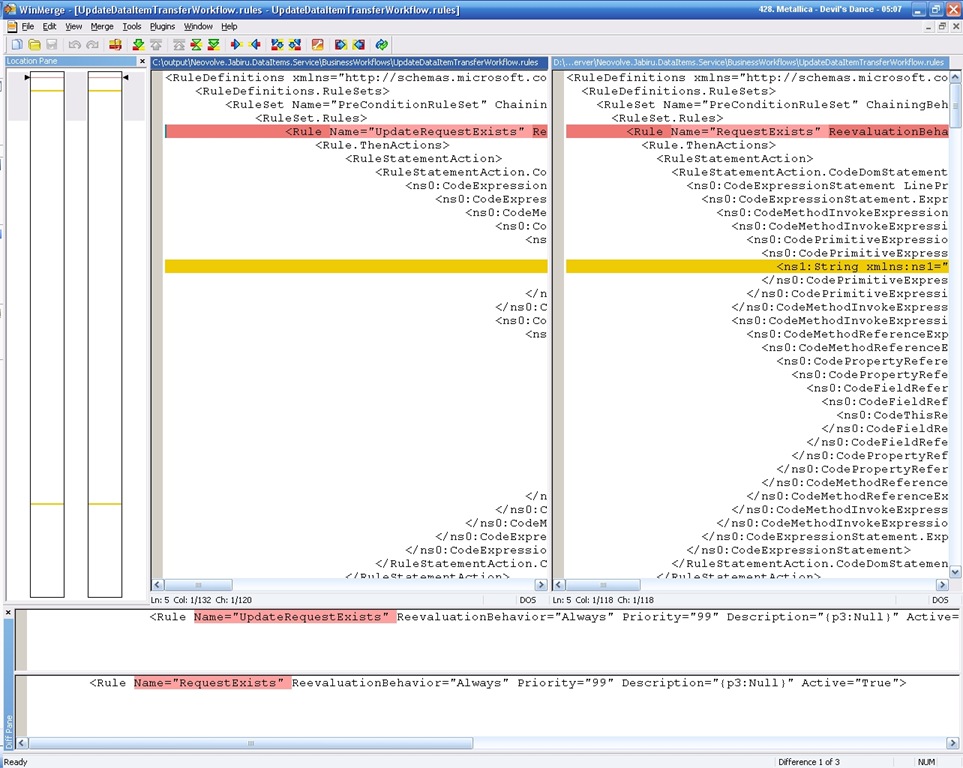Minimize the inner document window button
This screenshot has width=963, height=768.
click(x=929, y=26)
